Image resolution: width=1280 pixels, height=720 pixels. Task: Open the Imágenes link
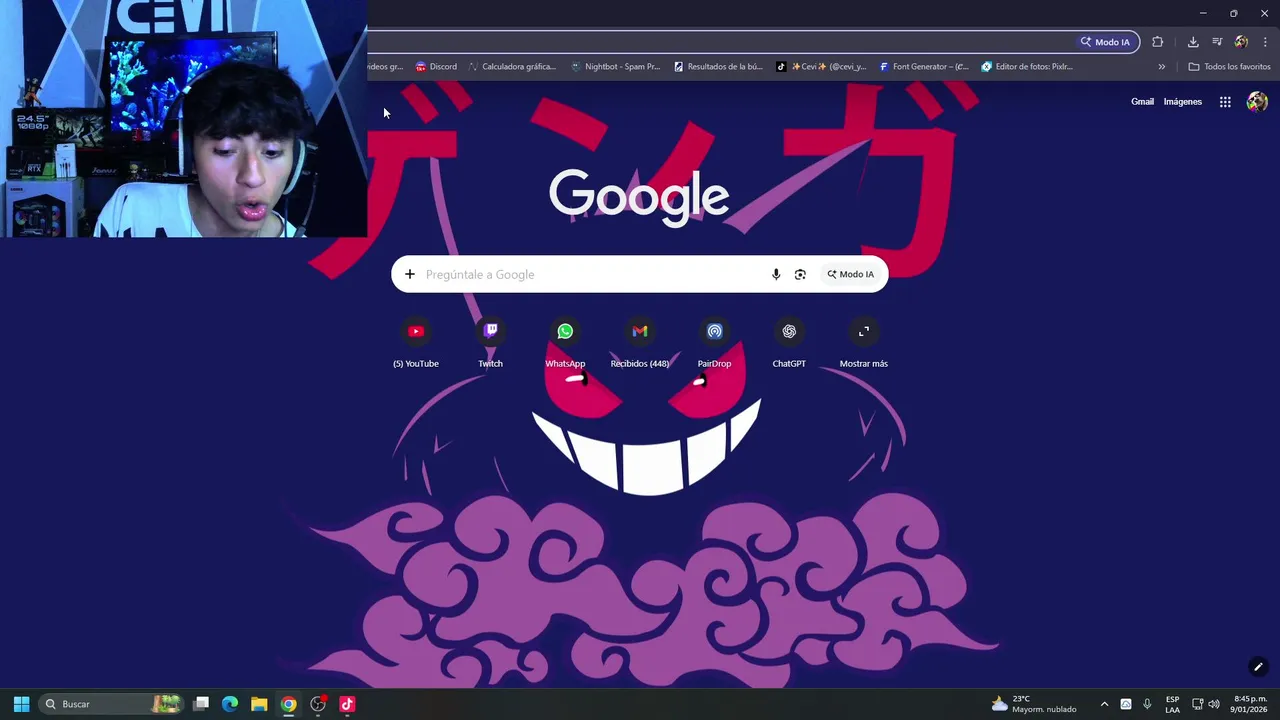coord(1183,102)
